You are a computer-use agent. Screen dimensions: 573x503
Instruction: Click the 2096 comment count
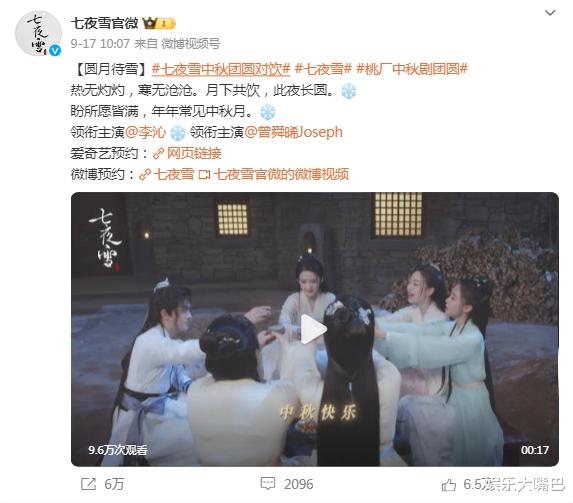(x=299, y=484)
